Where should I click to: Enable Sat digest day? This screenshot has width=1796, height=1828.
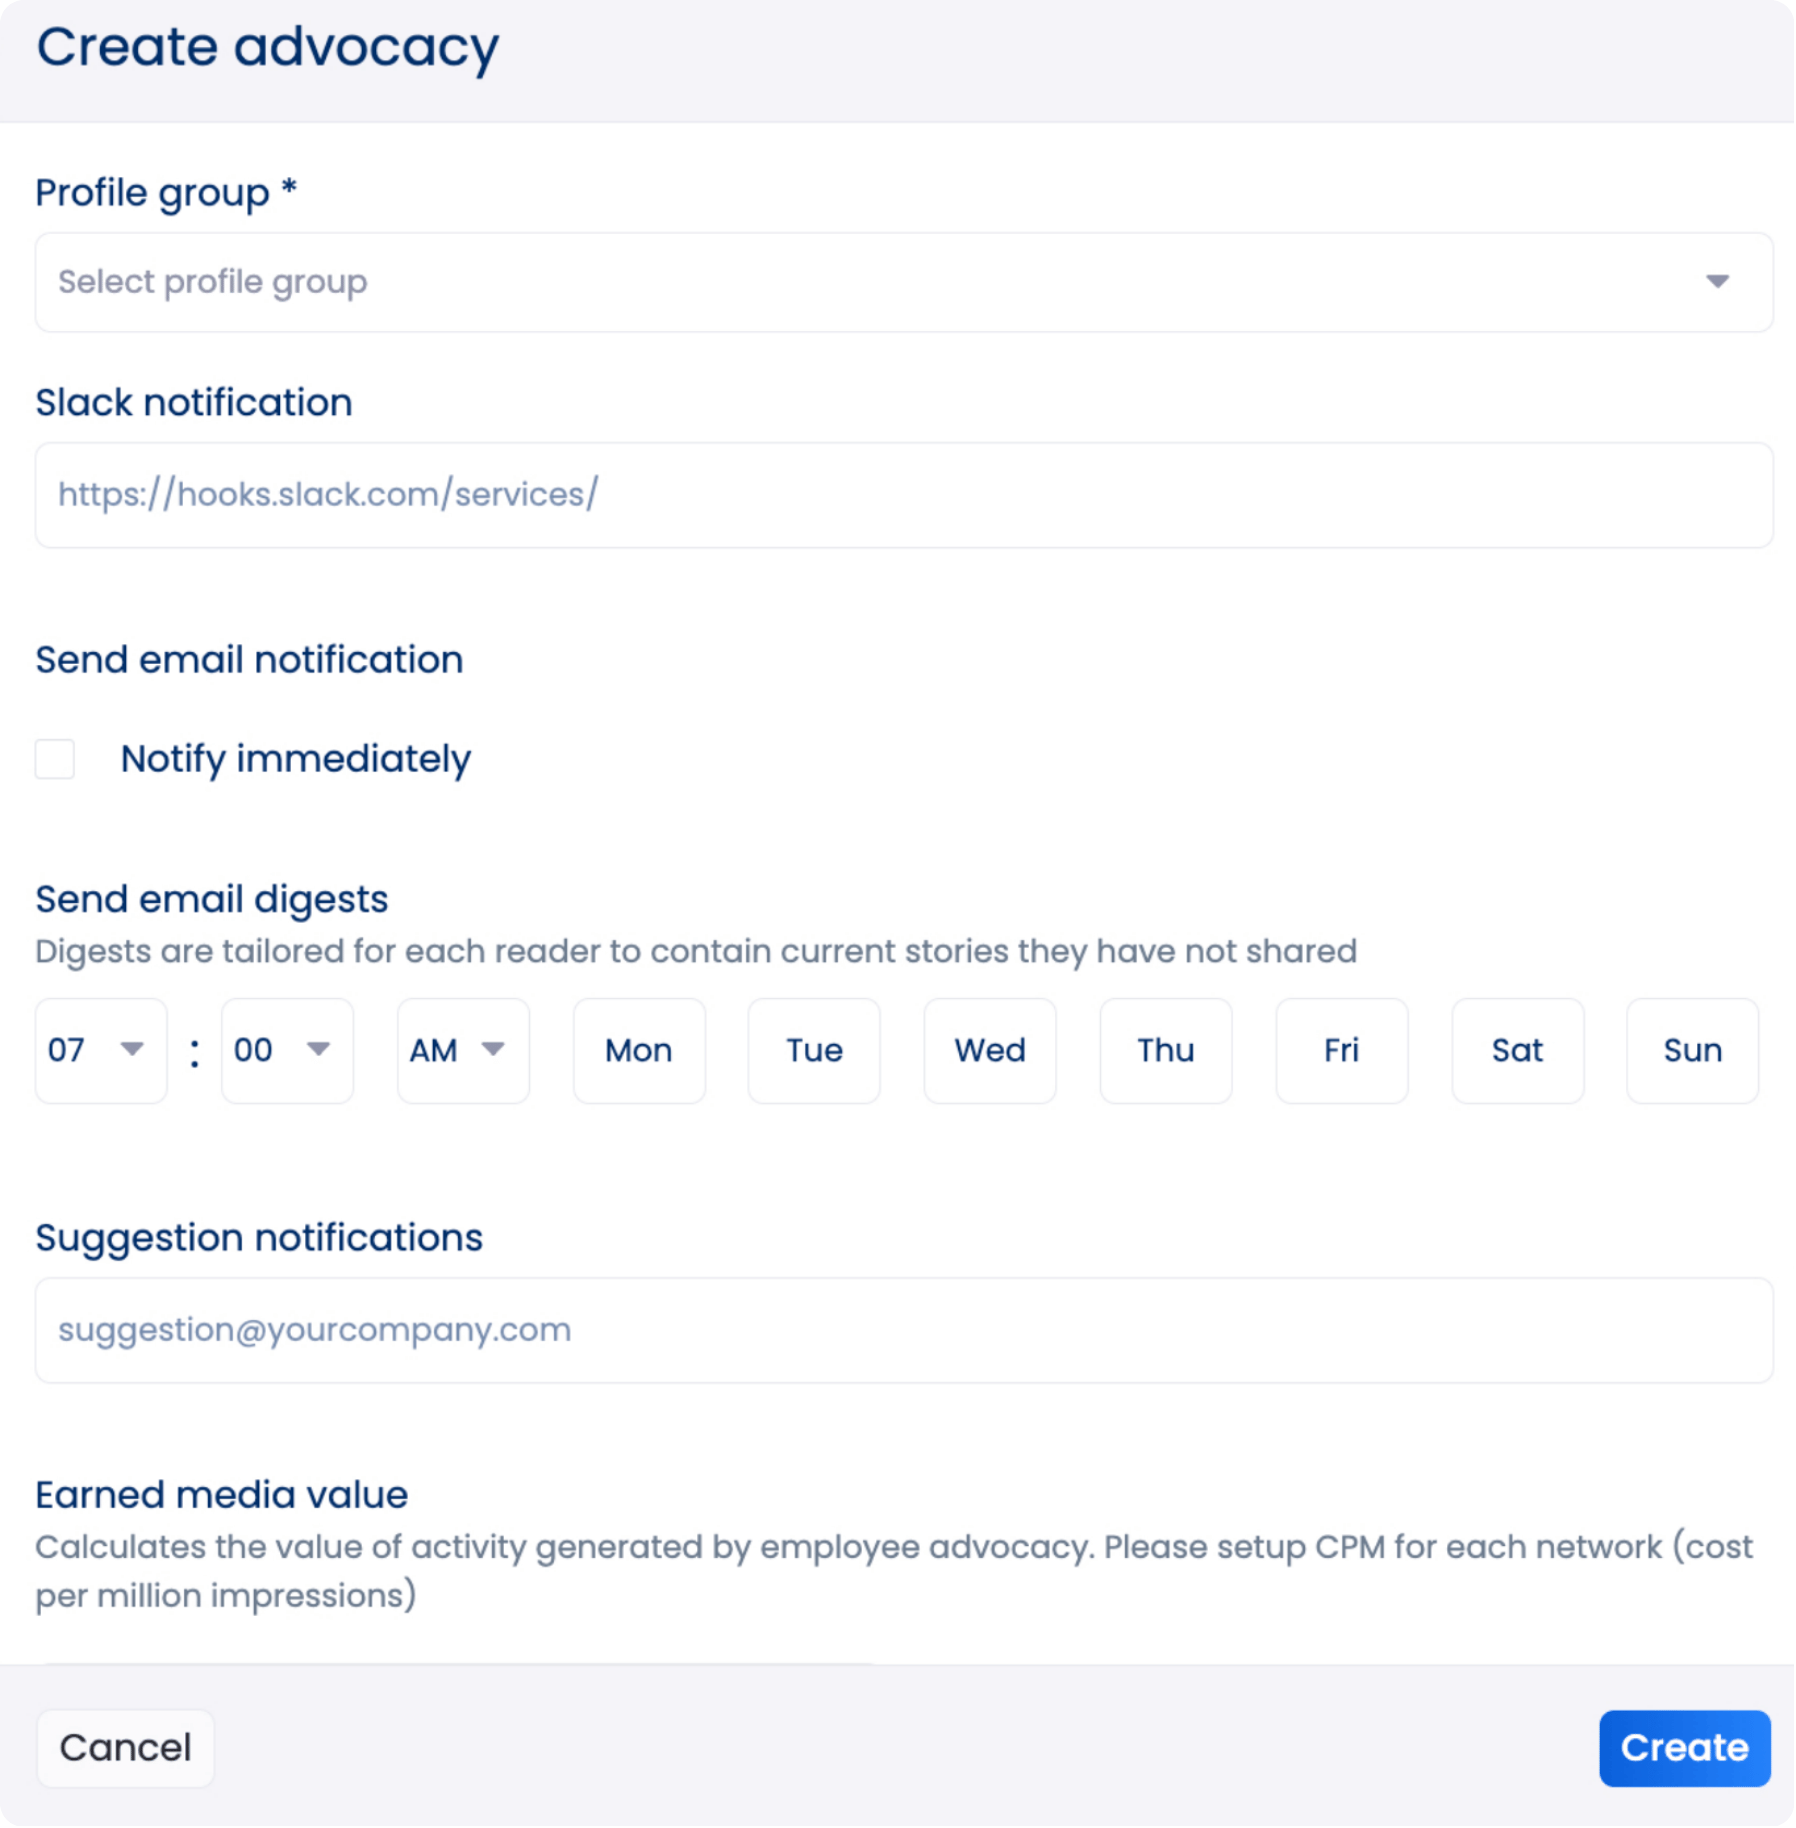pos(1517,1050)
